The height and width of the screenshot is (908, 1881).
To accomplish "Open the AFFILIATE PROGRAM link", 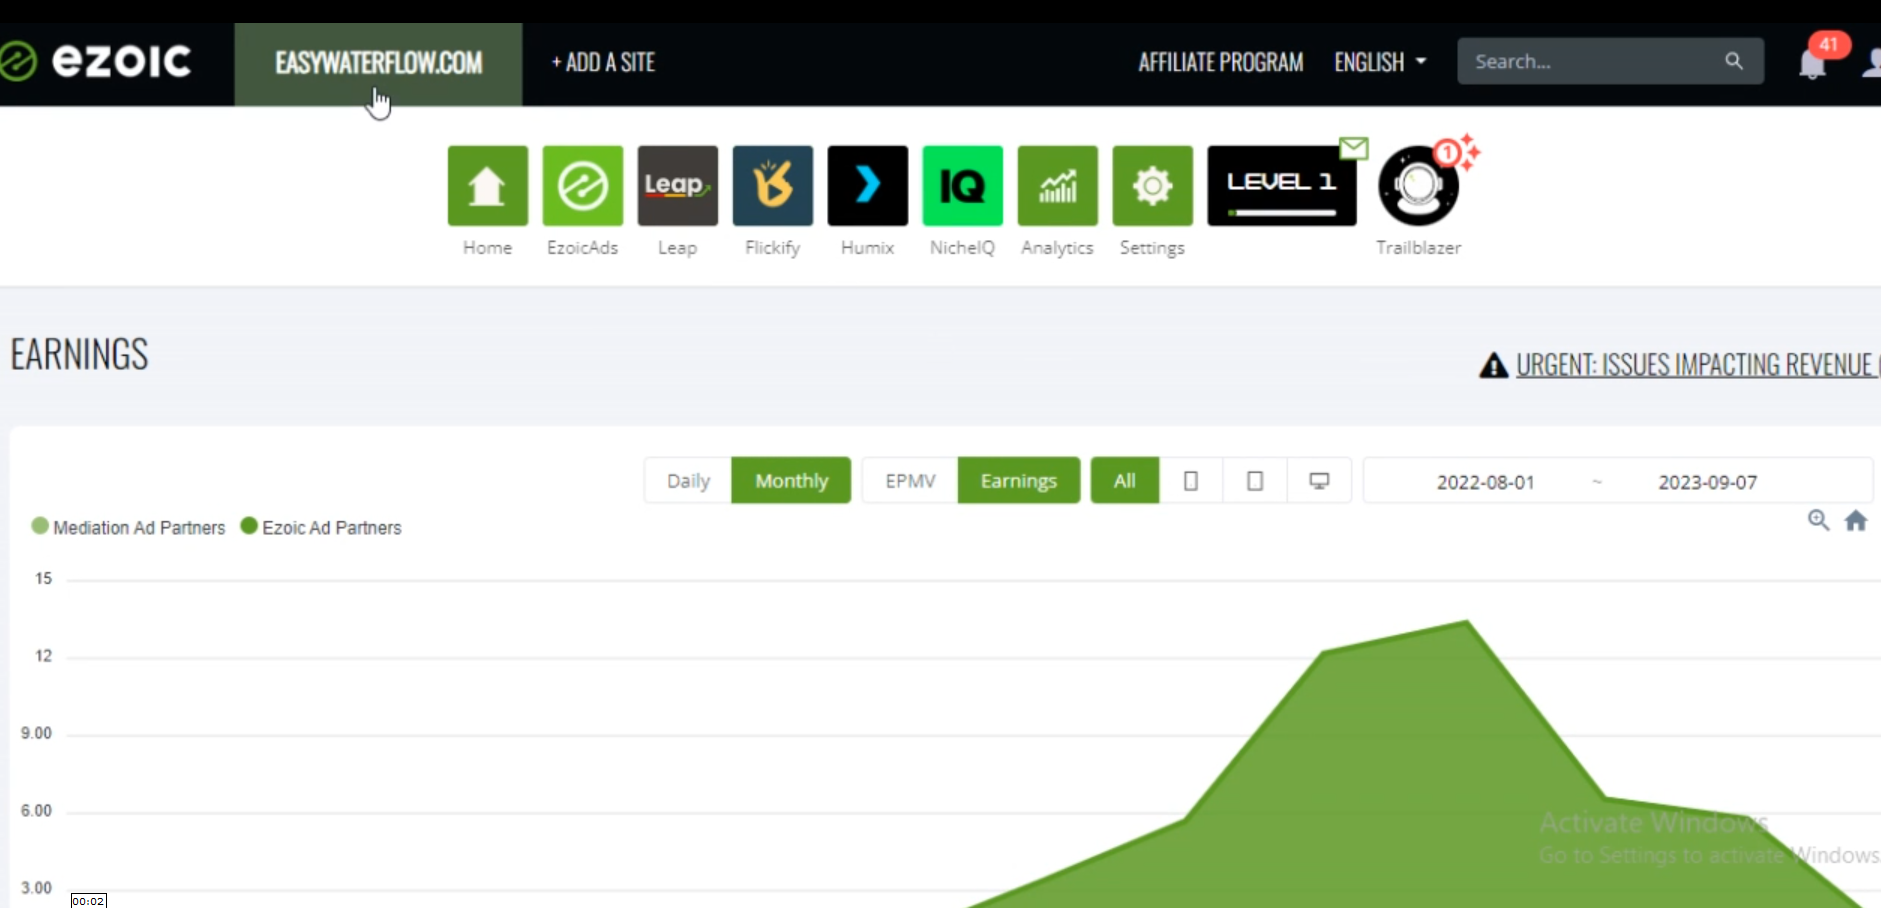I will (x=1221, y=62).
